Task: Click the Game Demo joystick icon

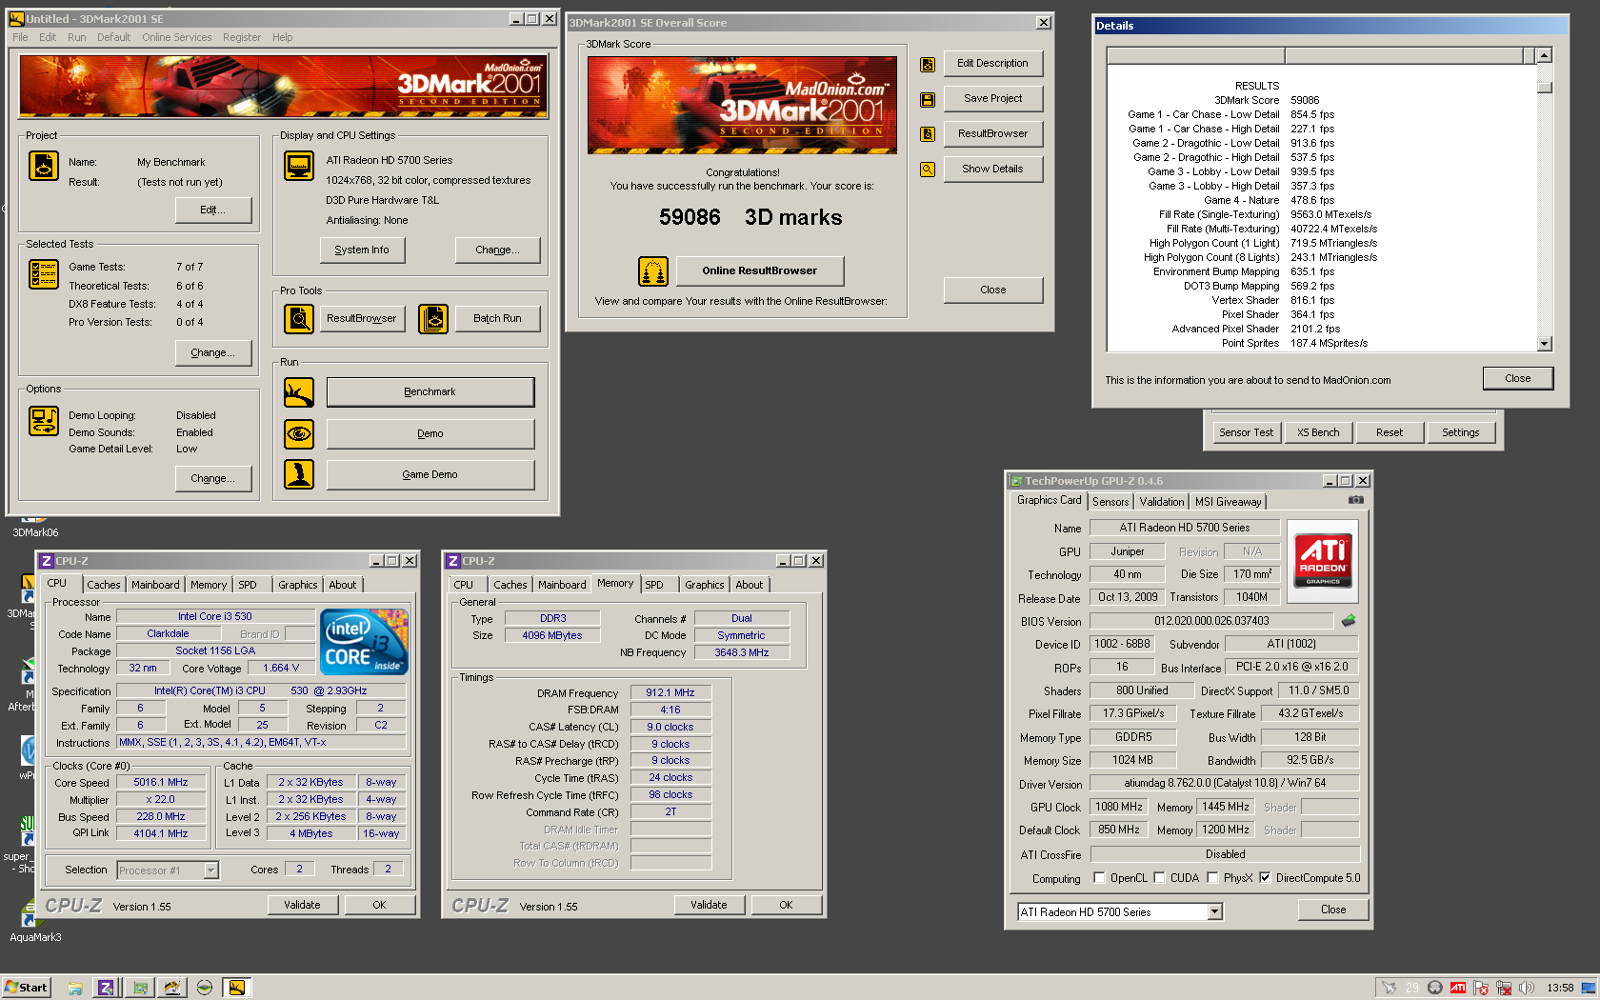Action: (x=299, y=474)
